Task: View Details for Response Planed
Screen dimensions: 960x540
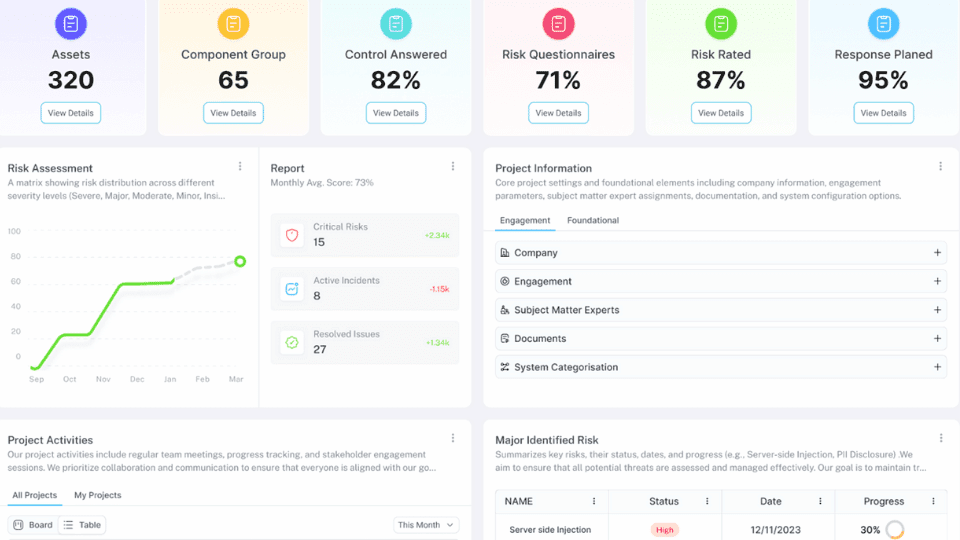Action: tap(883, 113)
